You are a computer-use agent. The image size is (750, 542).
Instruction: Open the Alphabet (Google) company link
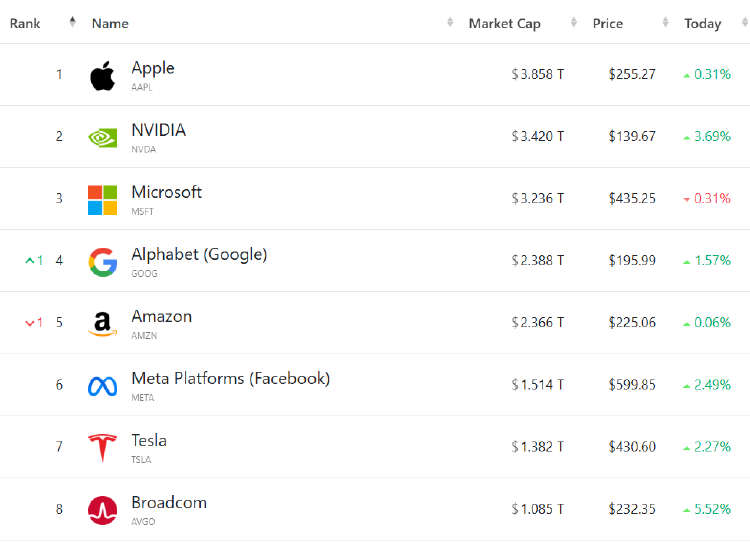tap(199, 254)
